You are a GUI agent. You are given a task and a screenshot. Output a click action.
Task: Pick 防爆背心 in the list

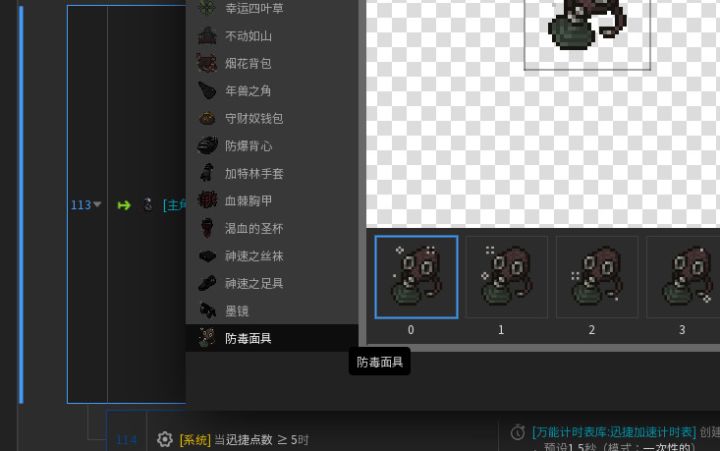[272, 146]
